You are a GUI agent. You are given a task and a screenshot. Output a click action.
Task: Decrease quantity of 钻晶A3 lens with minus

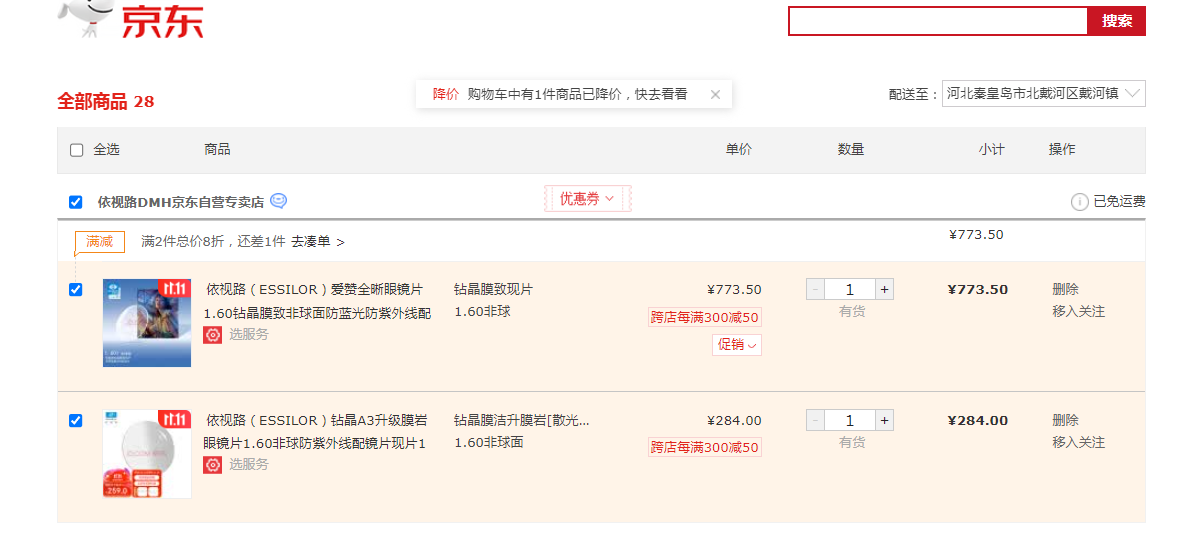815,420
